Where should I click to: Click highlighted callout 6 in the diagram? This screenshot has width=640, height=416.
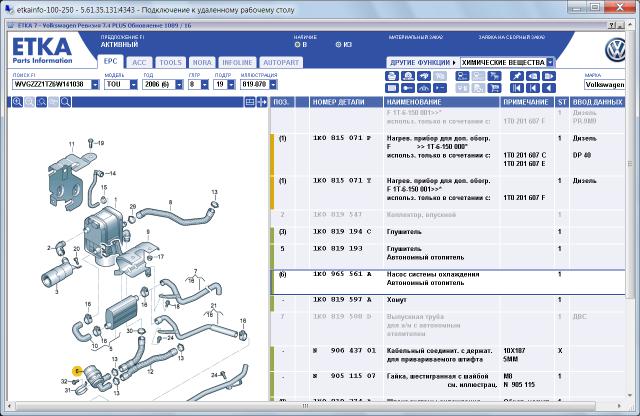click(77, 371)
